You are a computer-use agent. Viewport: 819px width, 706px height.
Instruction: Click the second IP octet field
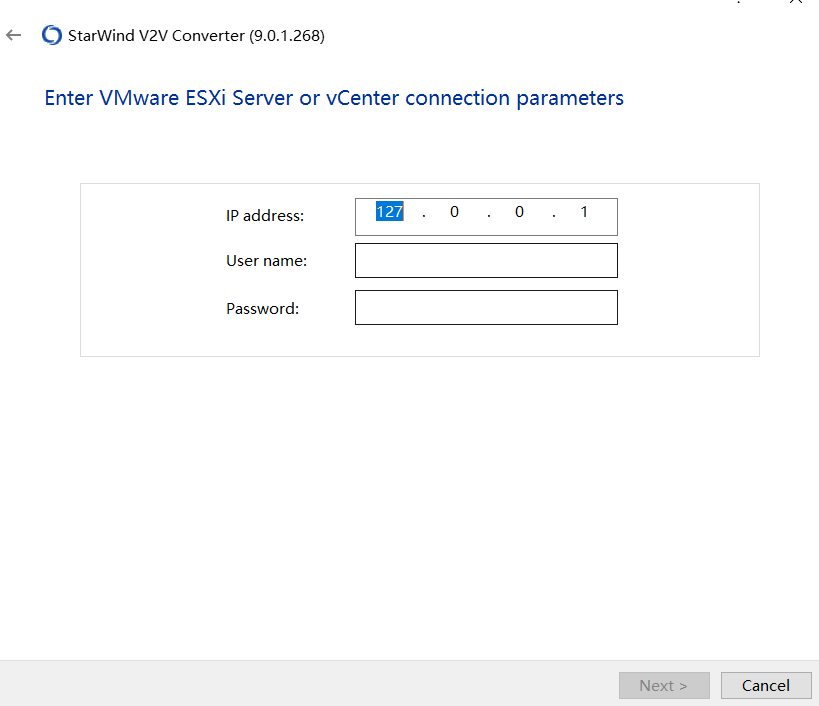(454, 212)
